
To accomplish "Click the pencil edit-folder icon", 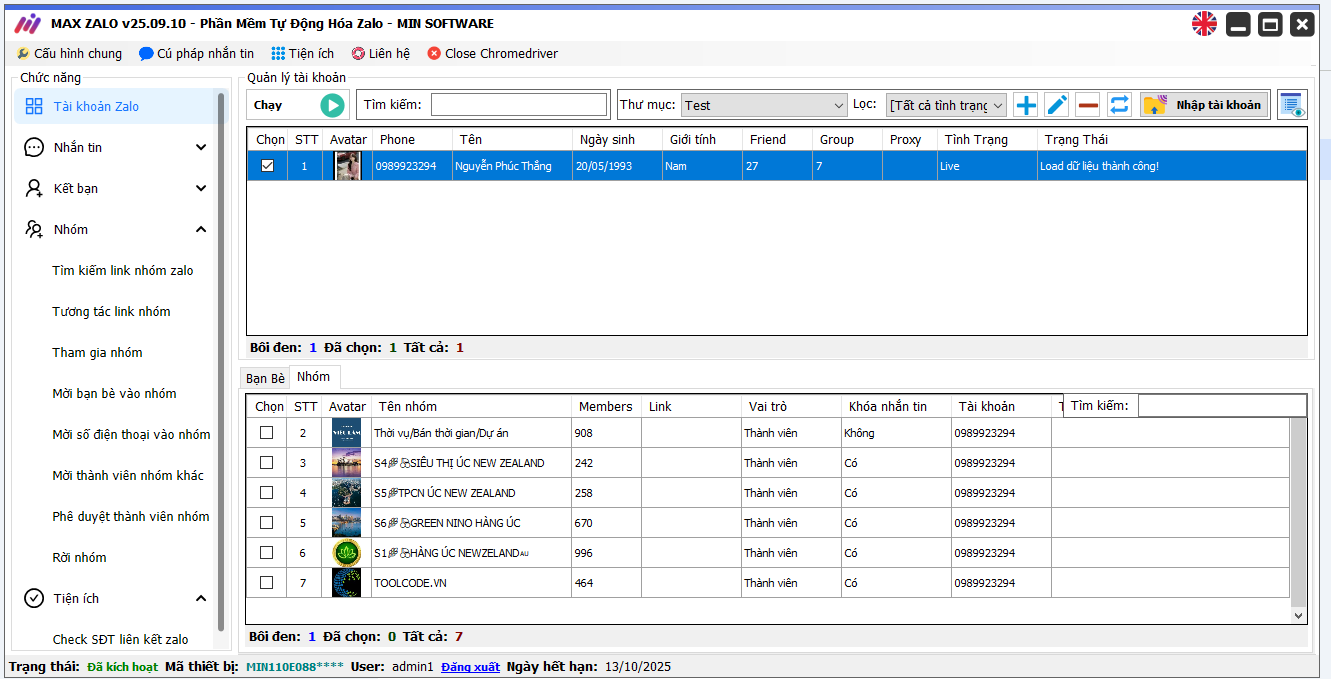I will click(x=1057, y=105).
